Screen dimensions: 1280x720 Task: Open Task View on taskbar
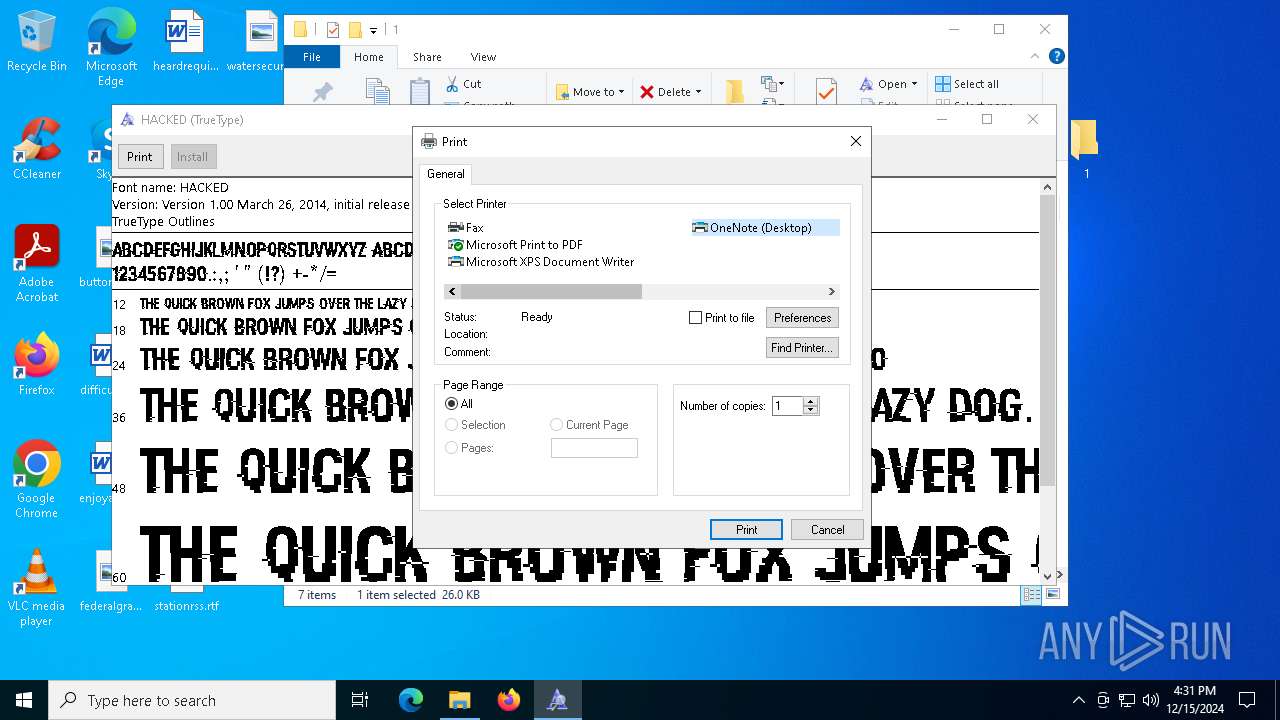pos(360,700)
